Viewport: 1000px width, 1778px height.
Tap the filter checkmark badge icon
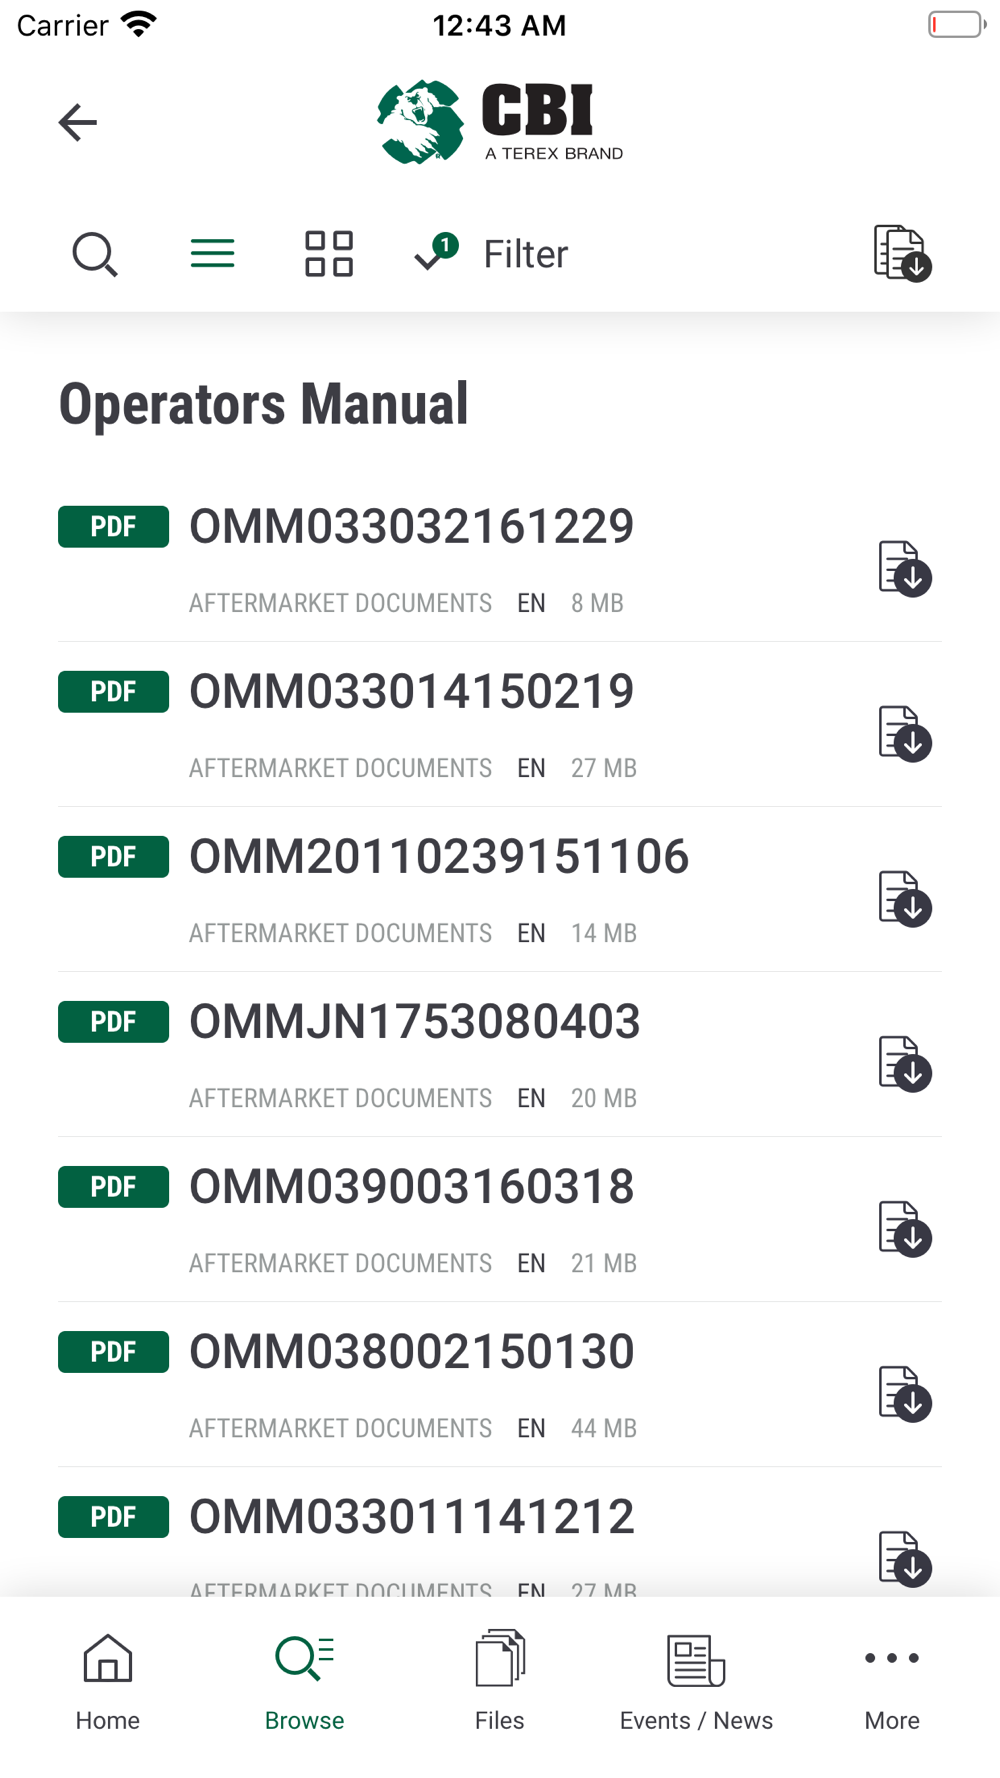pyautogui.click(x=436, y=252)
